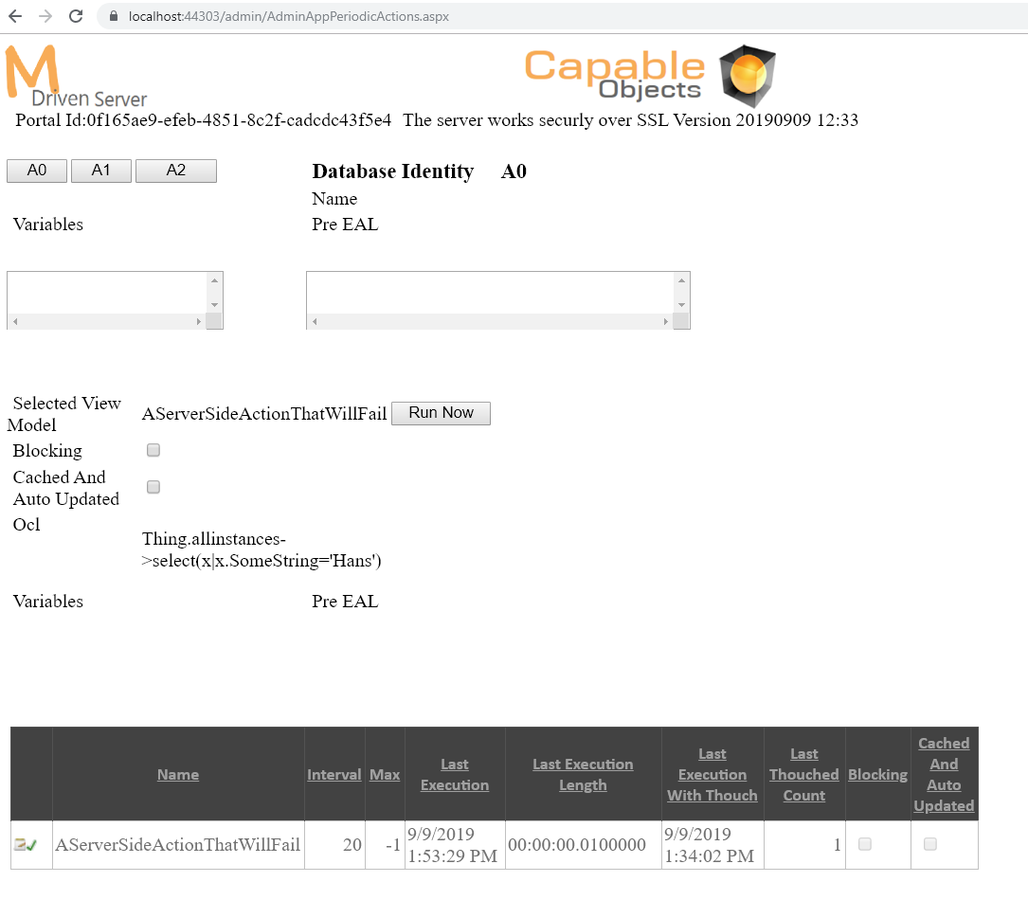View site security lock icon
Image resolution: width=1028 pixels, height=900 pixels.
point(113,16)
